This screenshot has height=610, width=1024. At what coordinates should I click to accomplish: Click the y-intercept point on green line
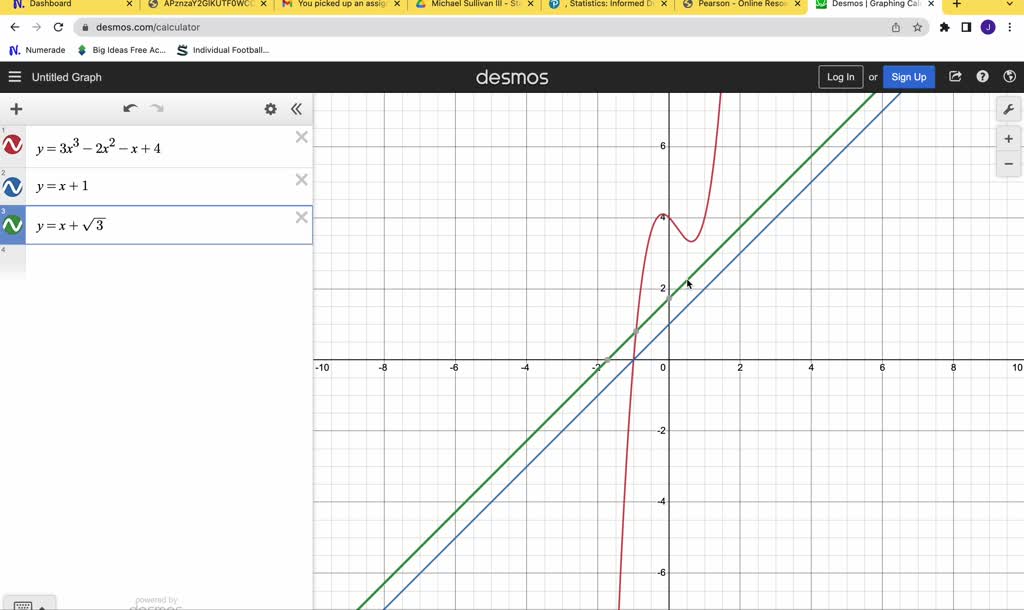click(x=669, y=298)
